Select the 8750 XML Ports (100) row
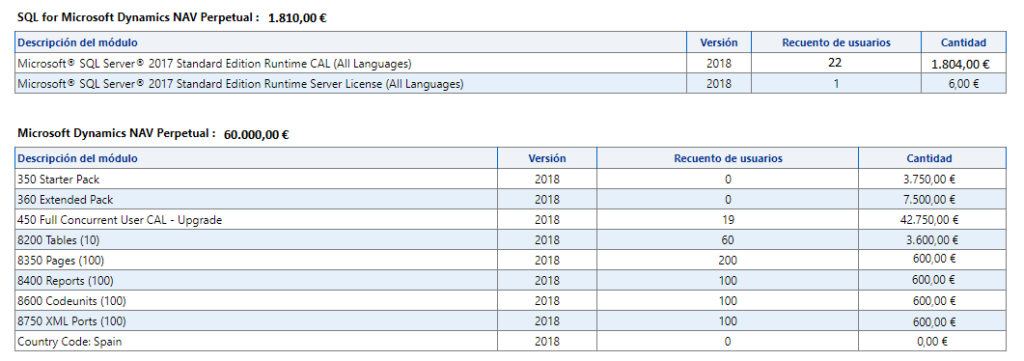The width and height of the screenshot is (1024, 361). [x=510, y=321]
